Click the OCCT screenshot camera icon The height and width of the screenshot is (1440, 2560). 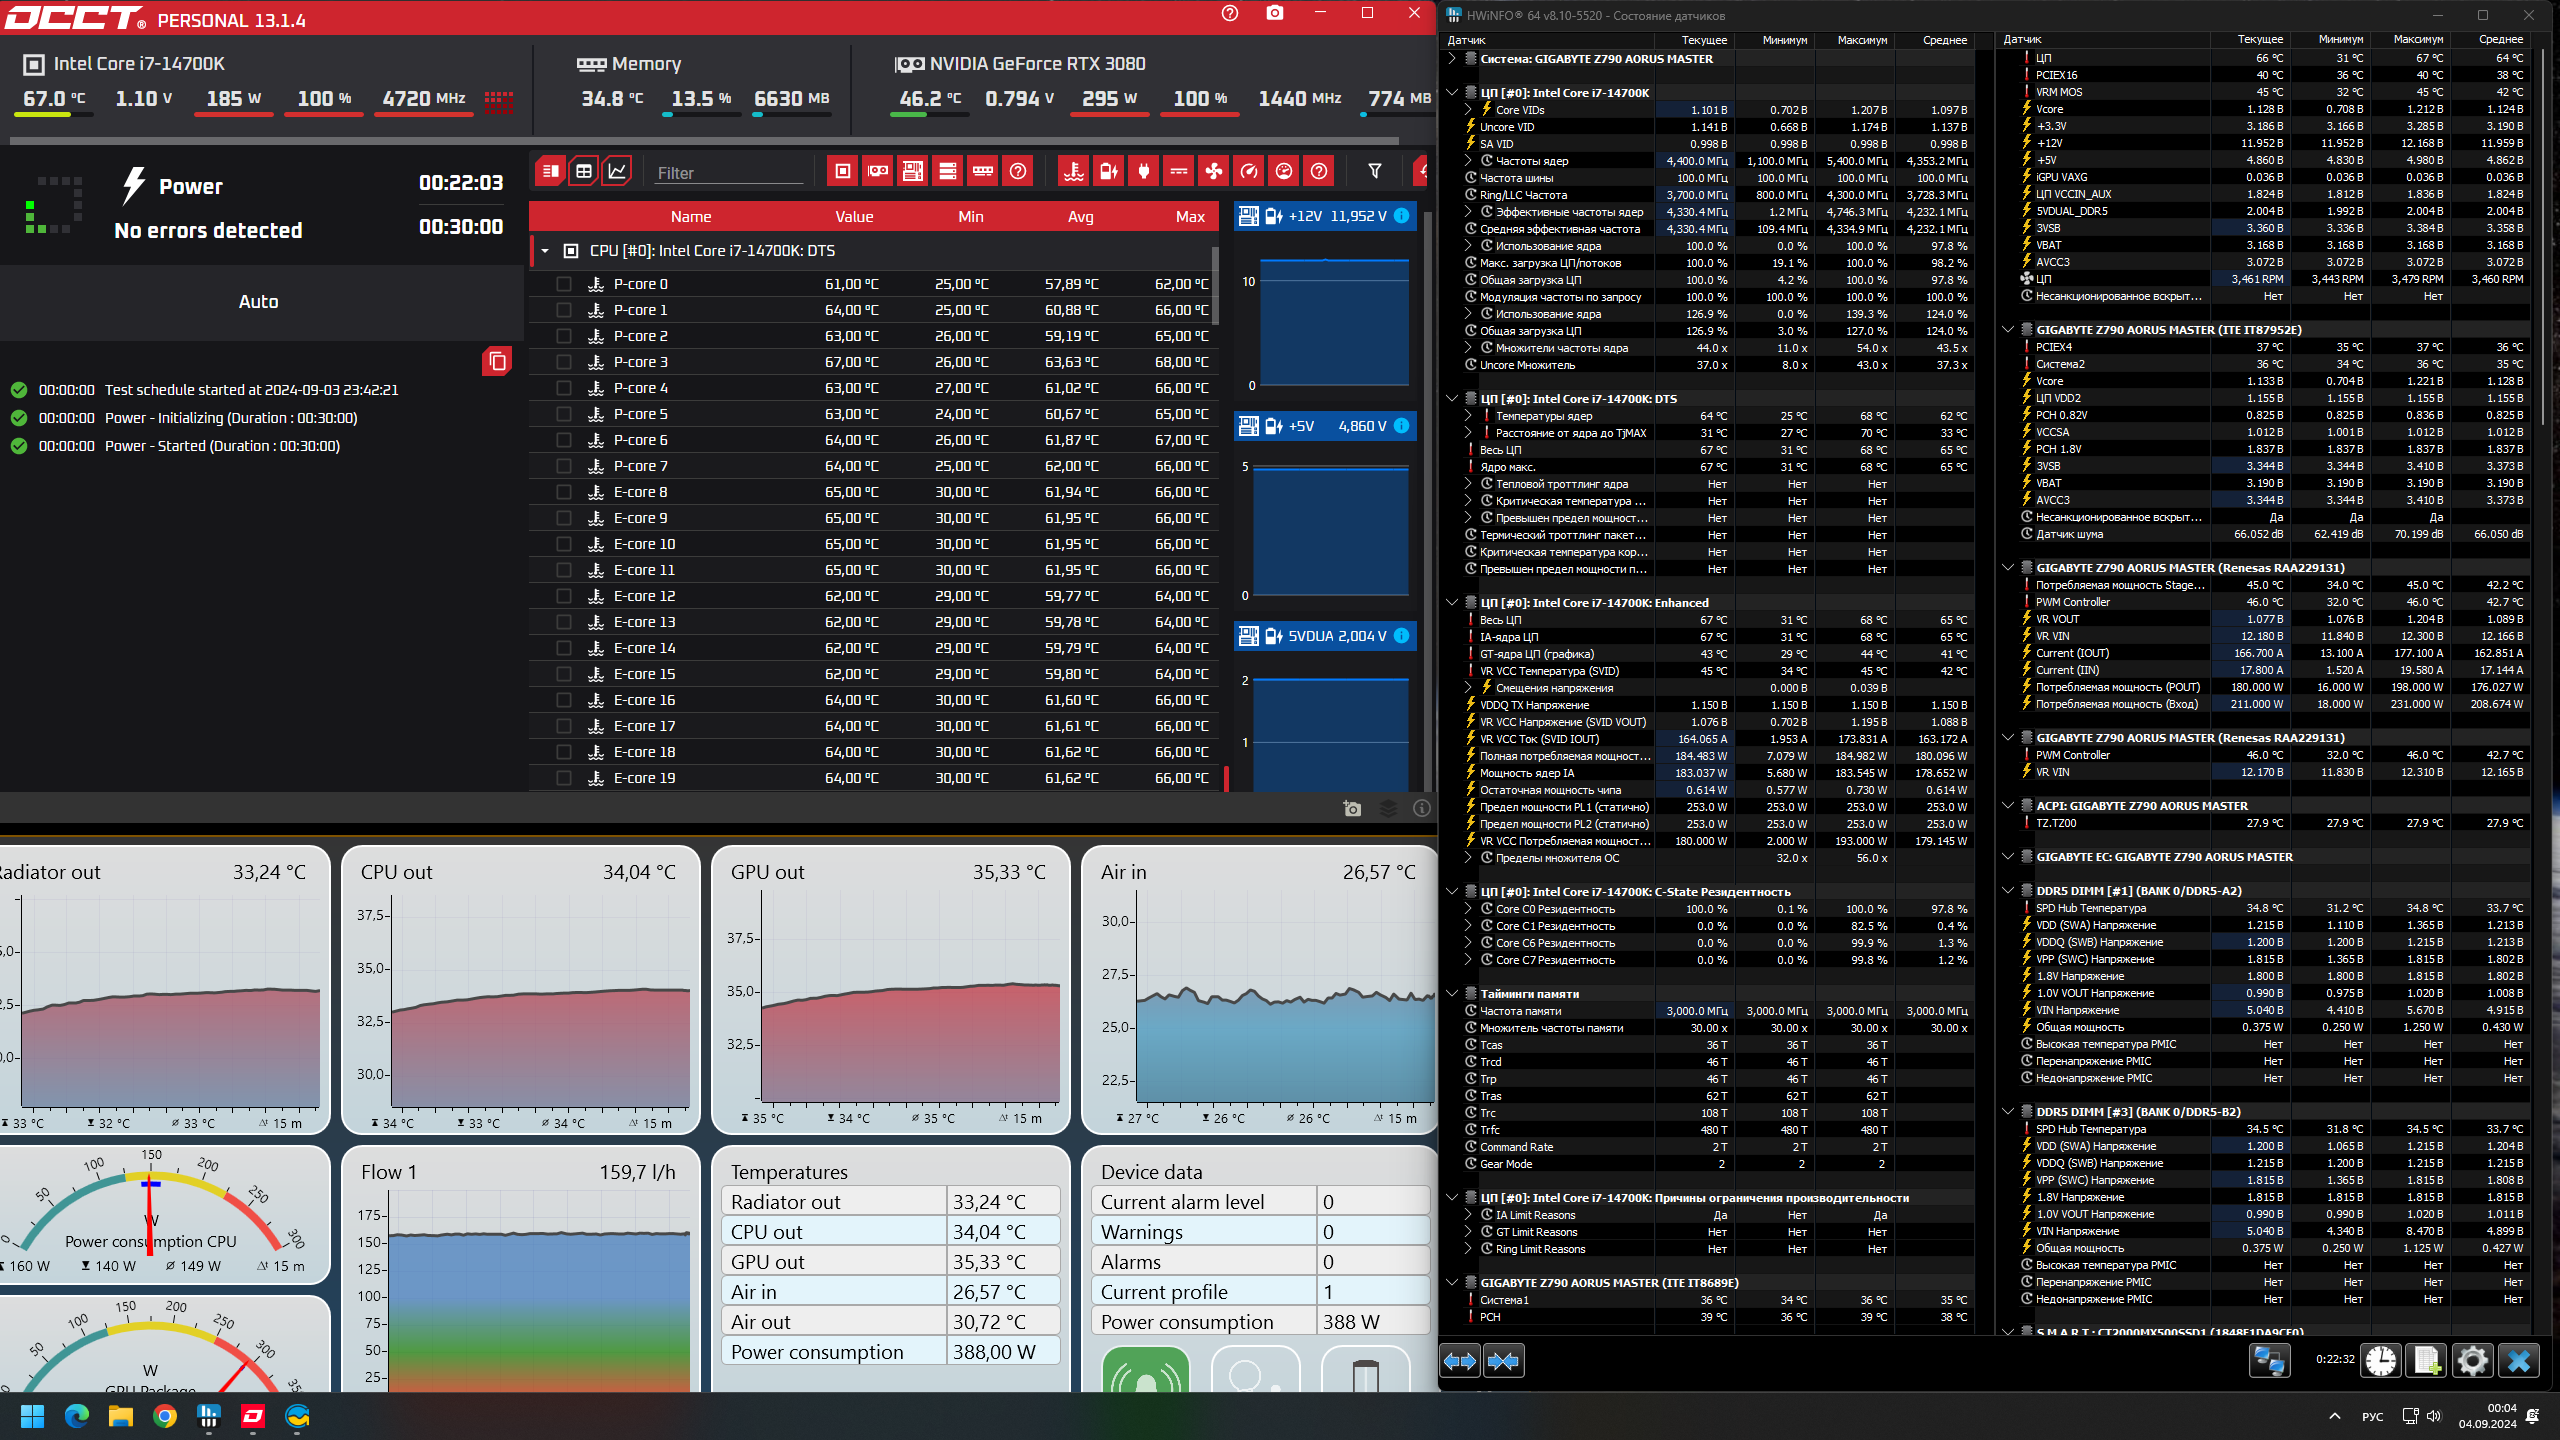(x=1274, y=13)
